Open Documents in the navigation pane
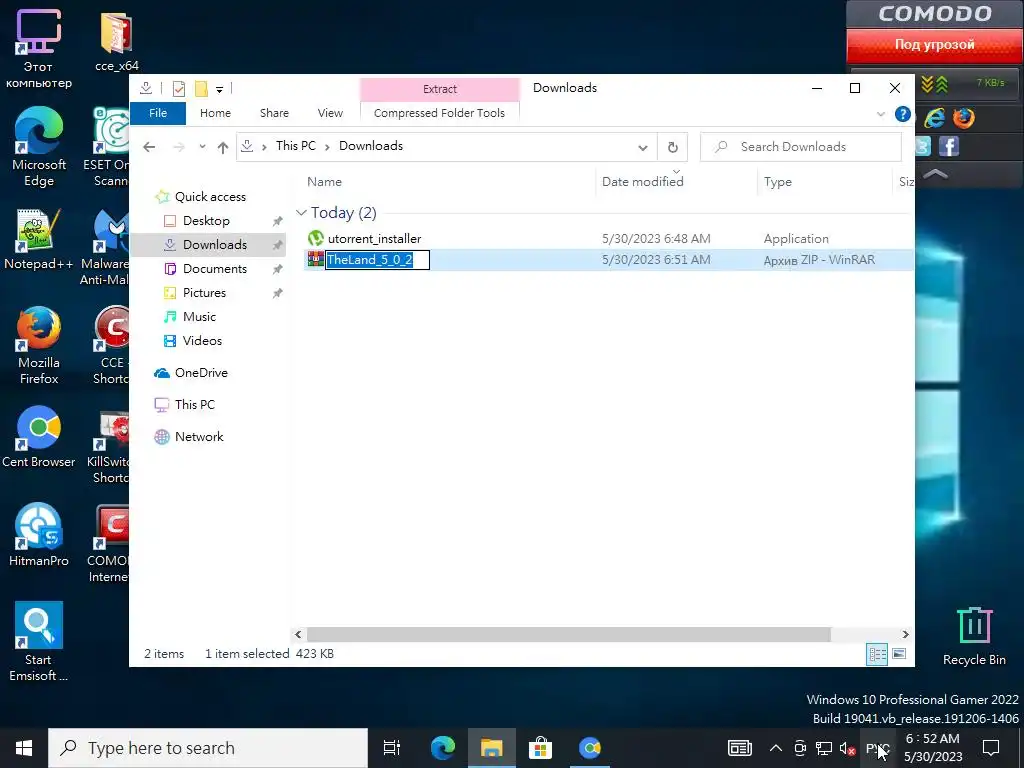The height and width of the screenshot is (768, 1024). point(215,268)
